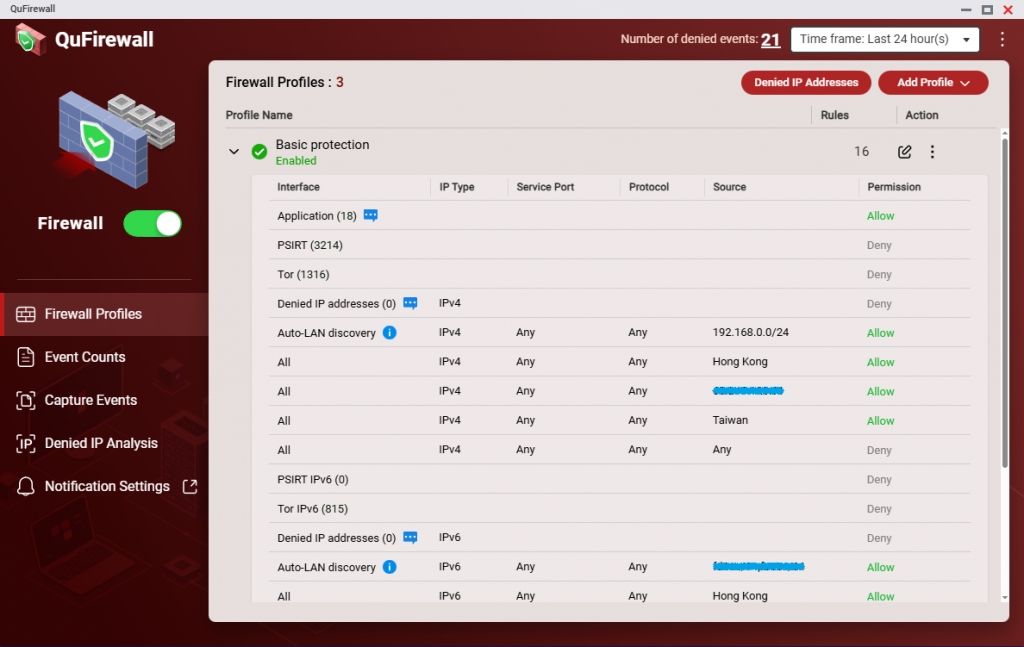Click the IPv4 Hong Kong source cell
This screenshot has width=1024, height=647.
740,362
